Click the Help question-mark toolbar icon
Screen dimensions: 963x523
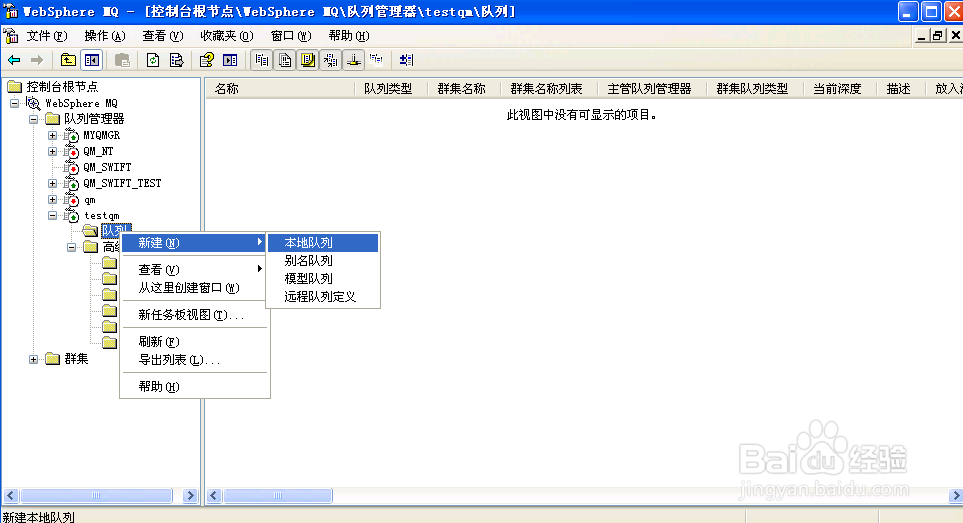click(207, 60)
